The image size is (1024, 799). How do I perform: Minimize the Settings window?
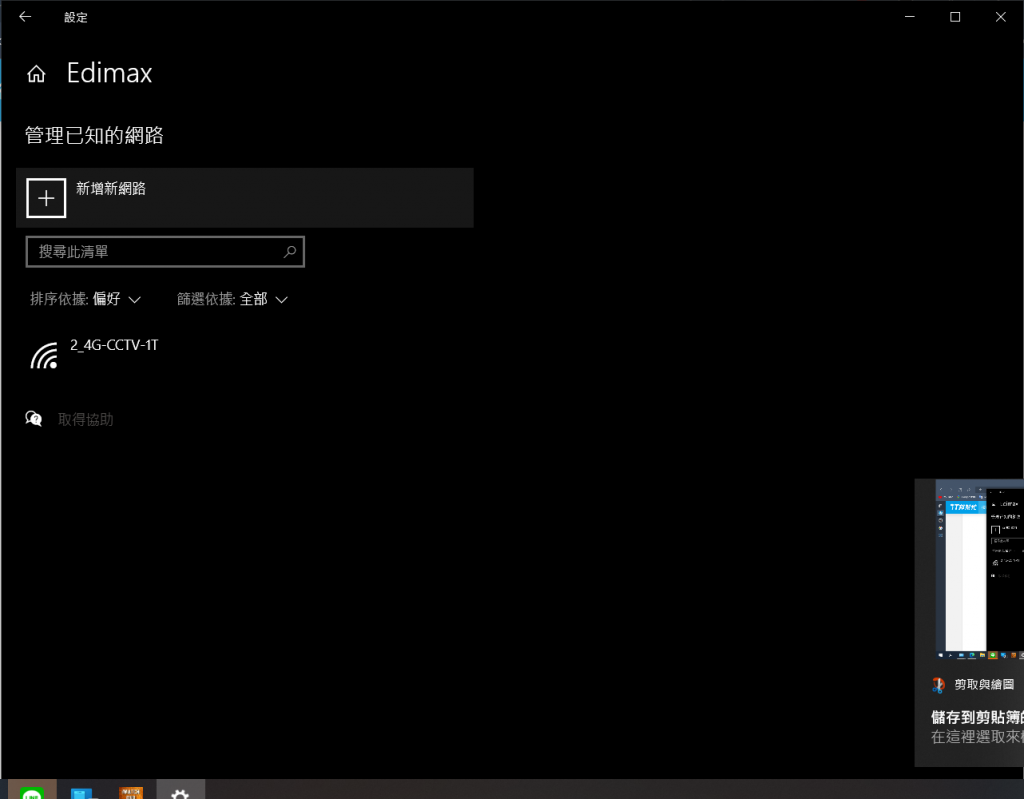[910, 17]
